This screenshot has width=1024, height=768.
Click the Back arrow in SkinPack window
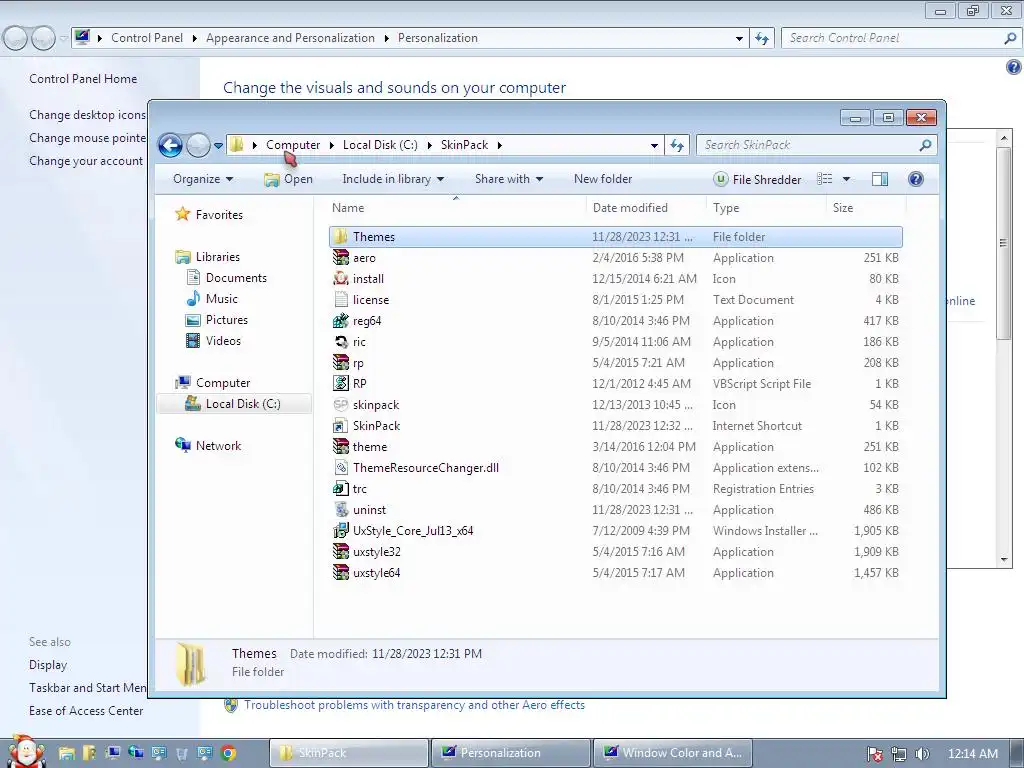point(170,145)
